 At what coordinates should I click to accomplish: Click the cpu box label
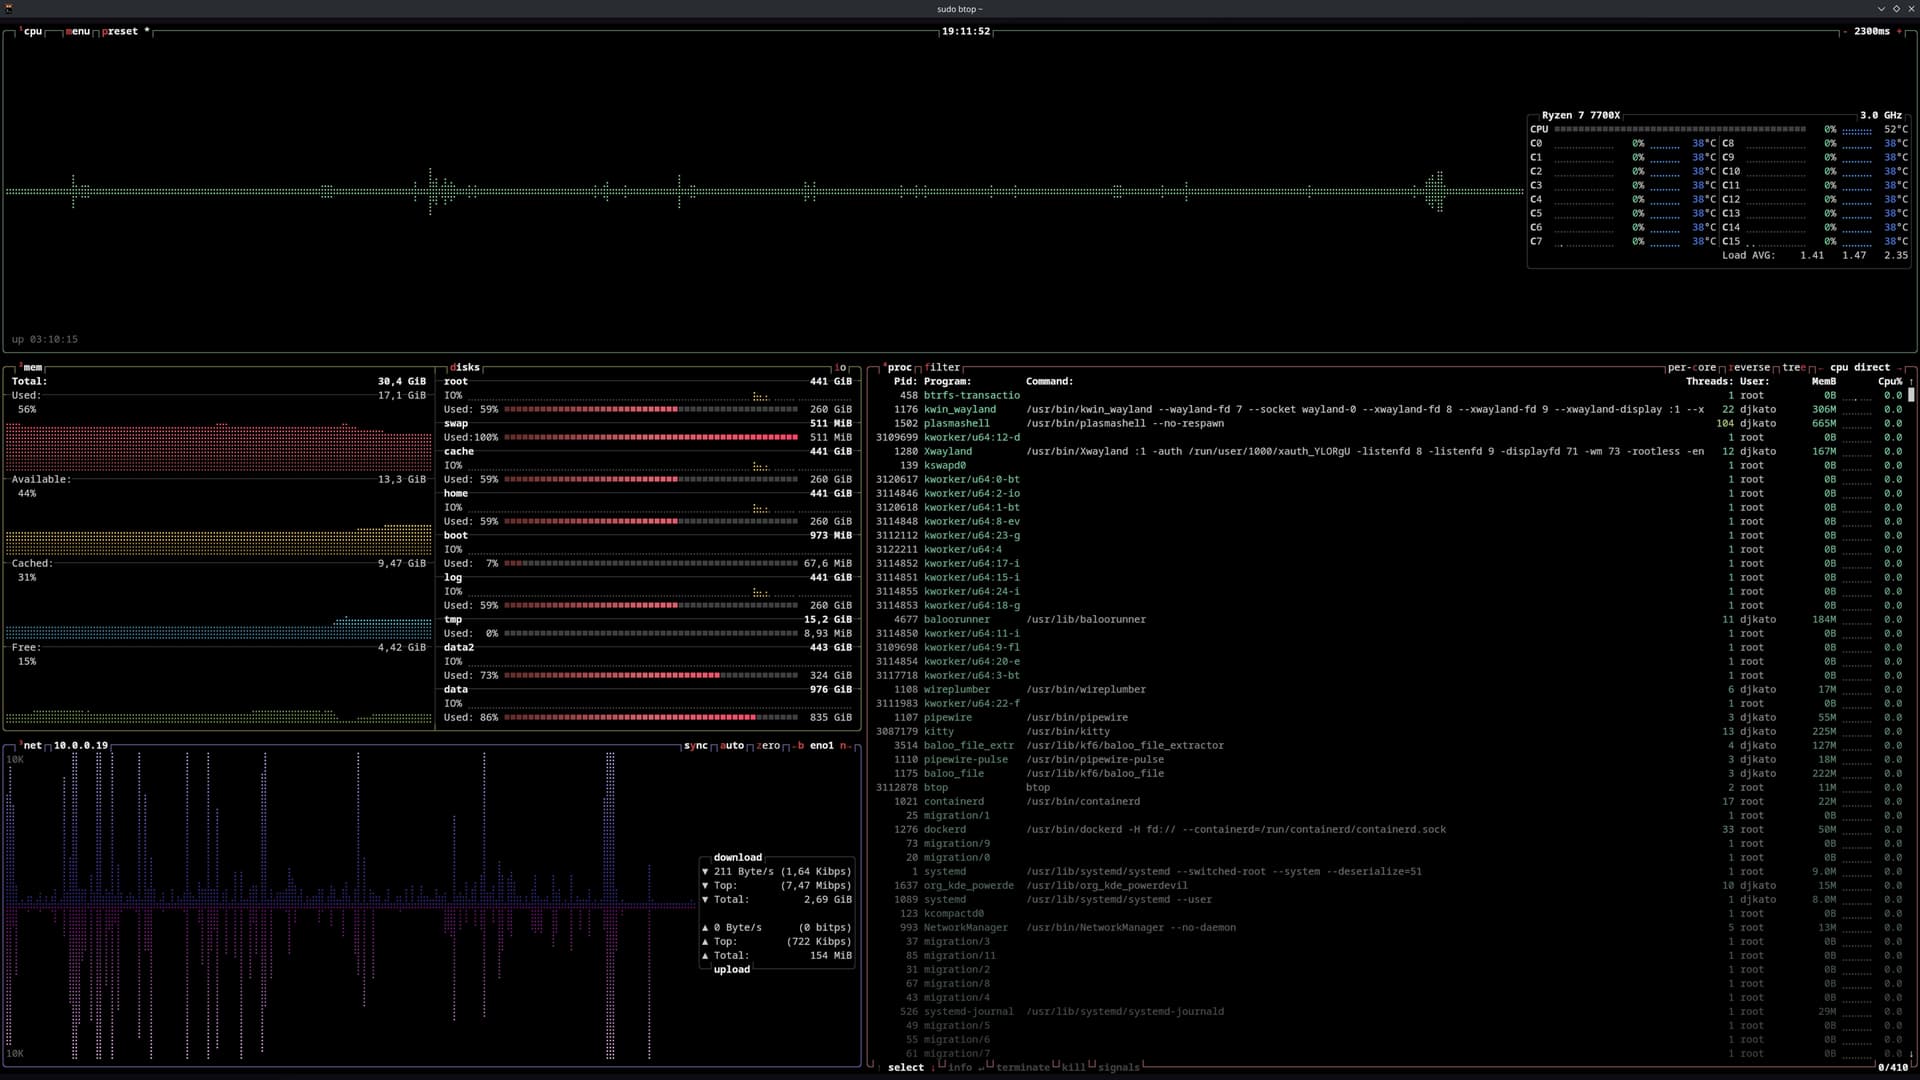(x=33, y=32)
